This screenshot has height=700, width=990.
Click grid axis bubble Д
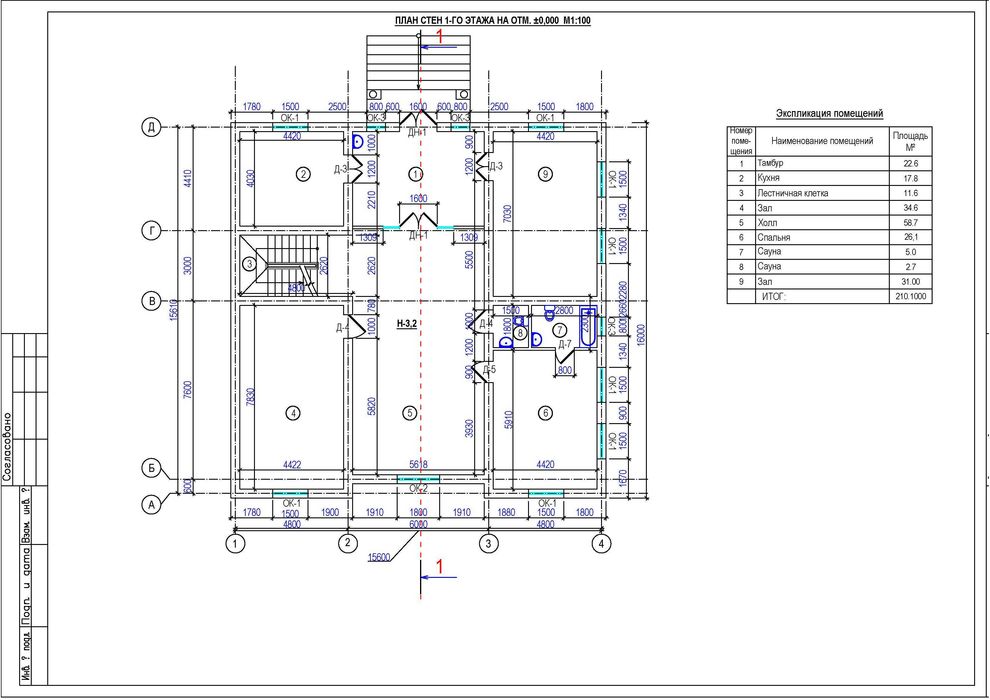pos(151,127)
